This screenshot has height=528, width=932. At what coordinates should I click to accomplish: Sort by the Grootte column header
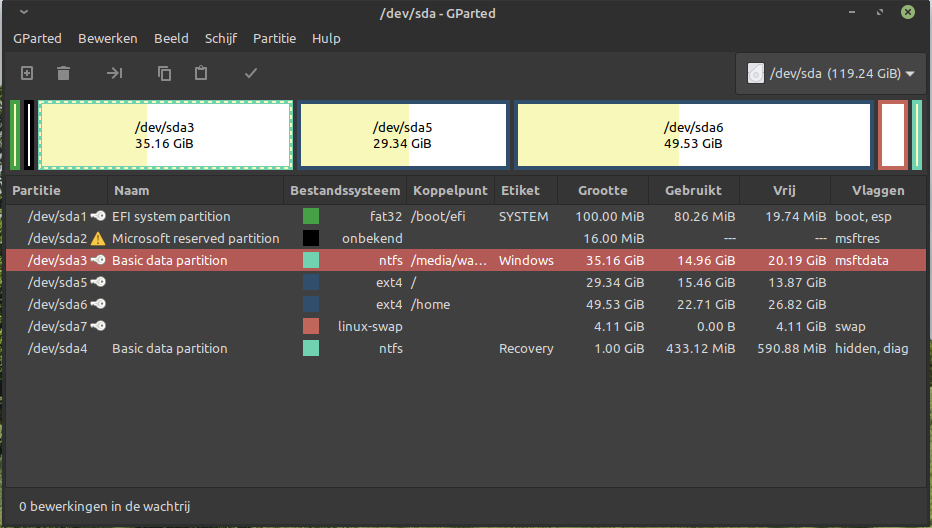(602, 190)
